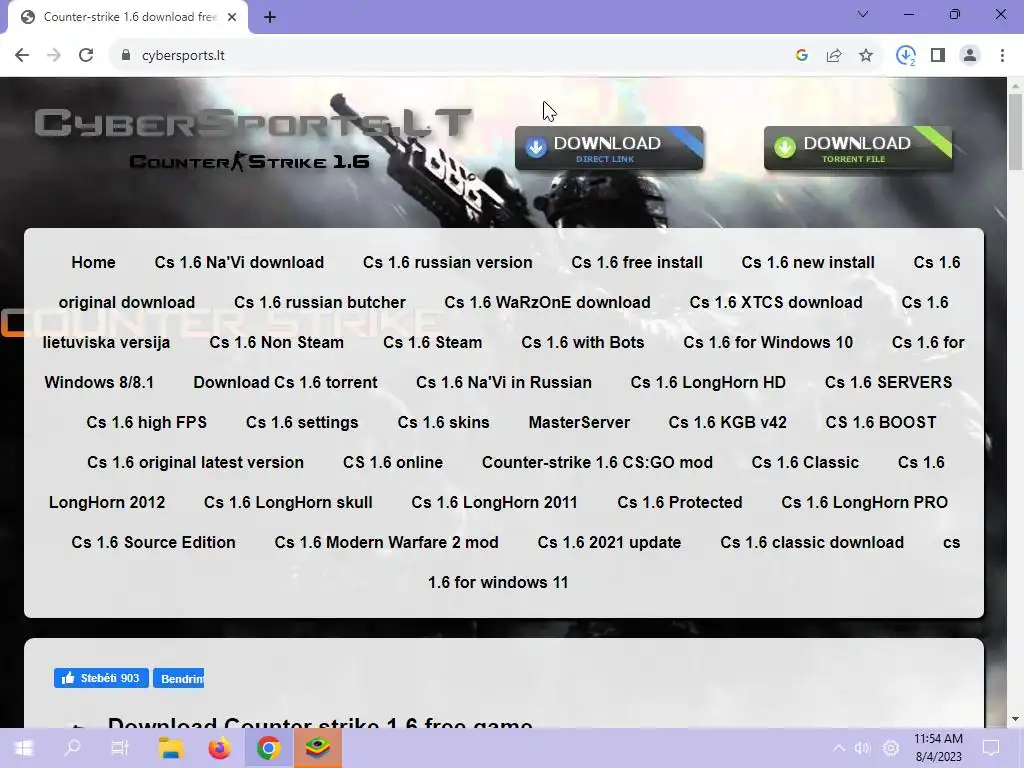Open Cs 1.6 SERVERS link
The width and height of the screenshot is (1024, 768).
pyautogui.click(x=888, y=382)
